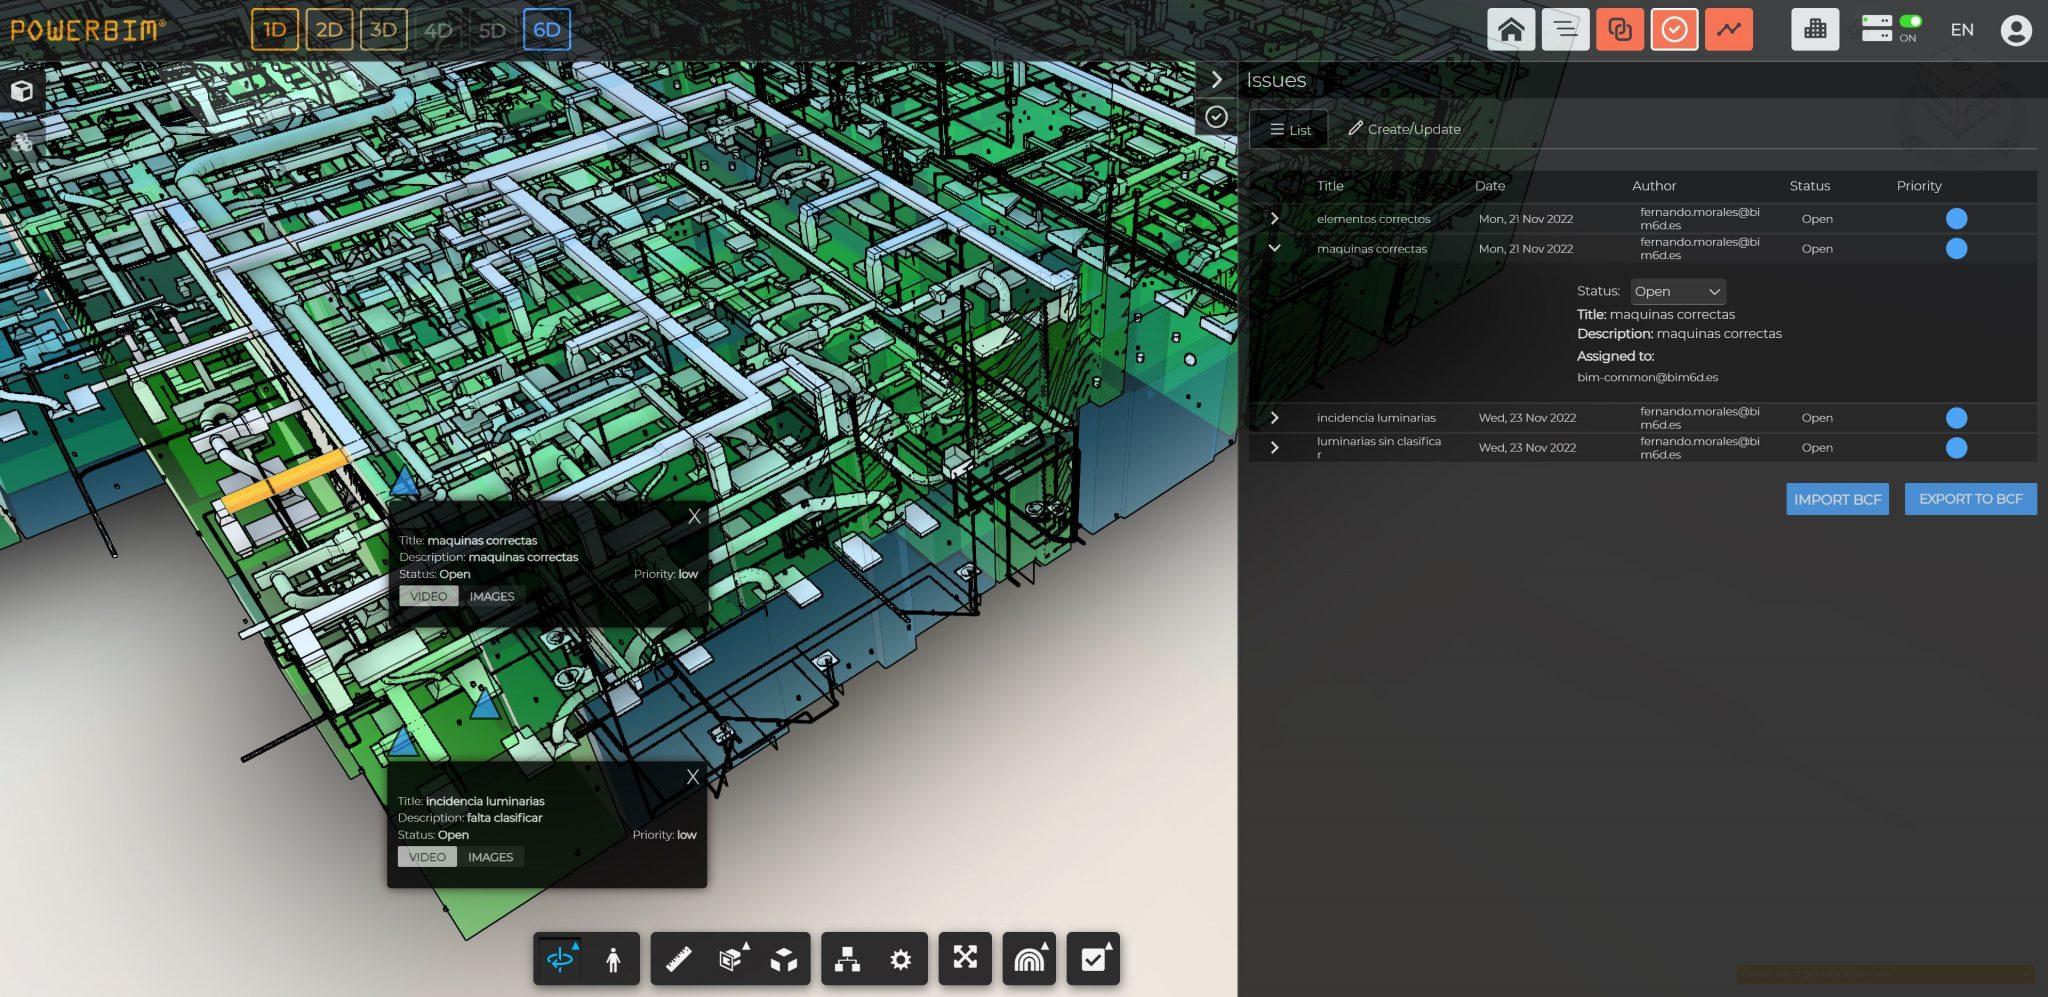Open the section box tool

pyautogui.click(x=729, y=959)
